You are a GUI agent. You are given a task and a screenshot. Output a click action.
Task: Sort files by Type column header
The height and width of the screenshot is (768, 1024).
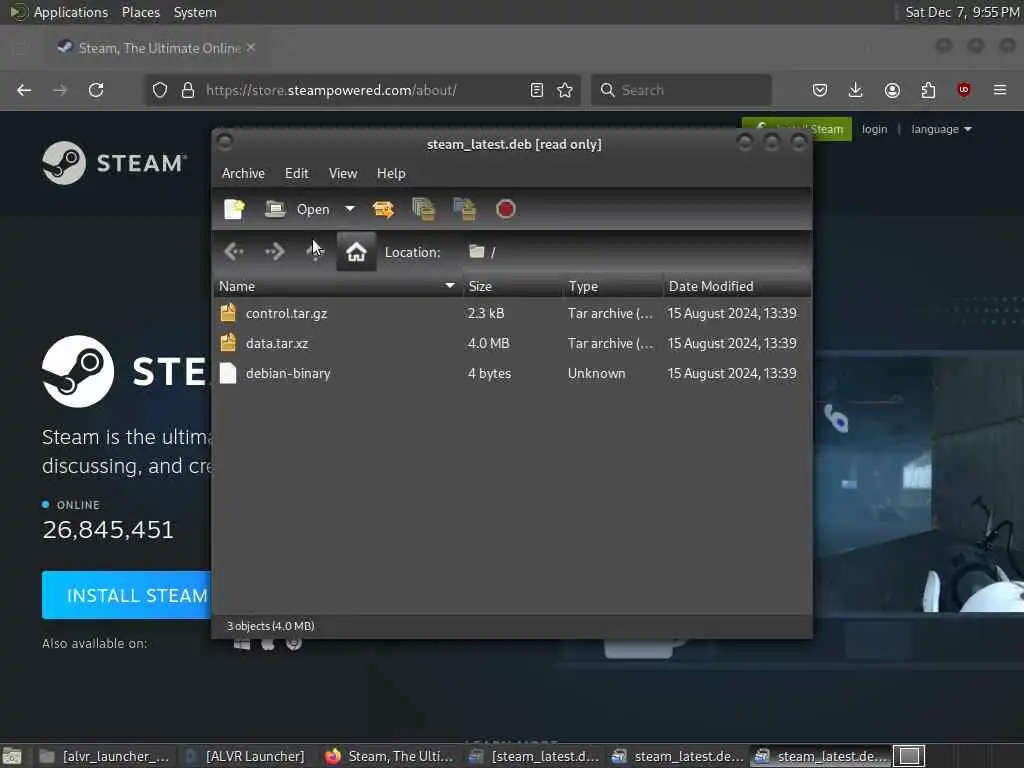[613, 286]
